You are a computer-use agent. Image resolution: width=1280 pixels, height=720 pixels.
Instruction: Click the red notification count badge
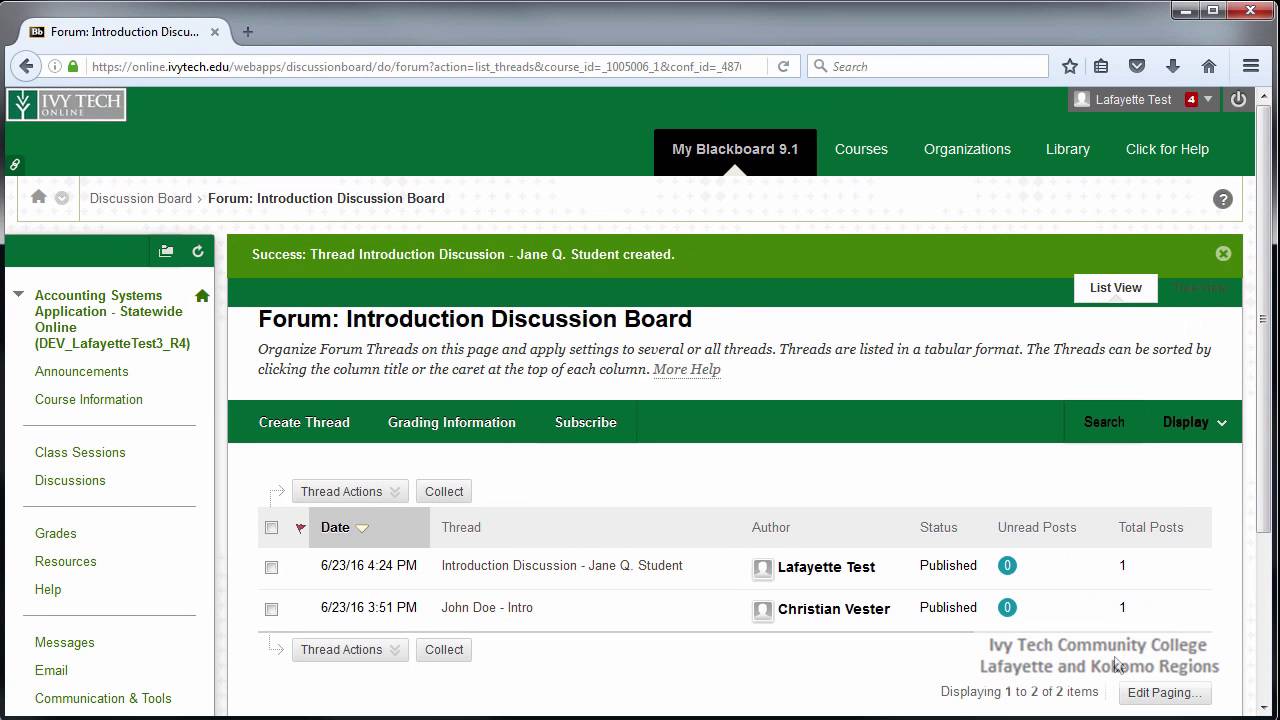[1191, 99]
